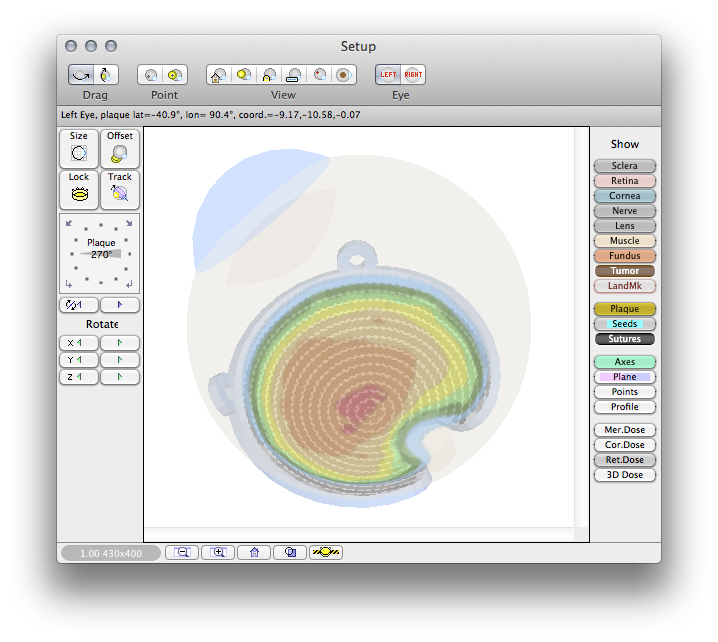Show the Ret.Dose overlay
This screenshot has width=718, height=642.
[x=625, y=460]
